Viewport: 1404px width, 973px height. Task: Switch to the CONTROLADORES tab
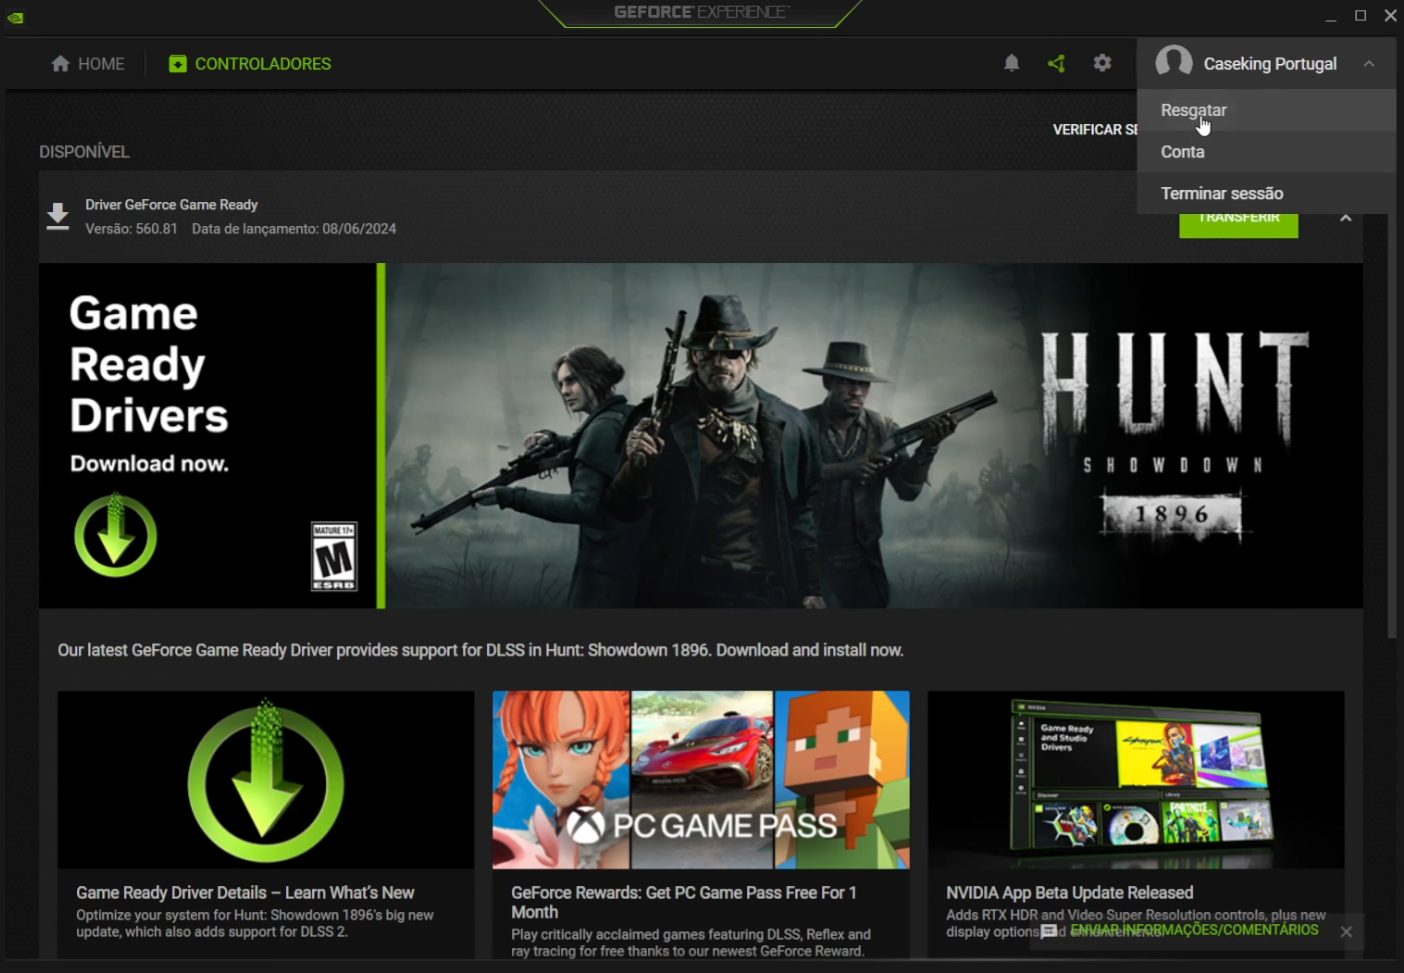263,63
